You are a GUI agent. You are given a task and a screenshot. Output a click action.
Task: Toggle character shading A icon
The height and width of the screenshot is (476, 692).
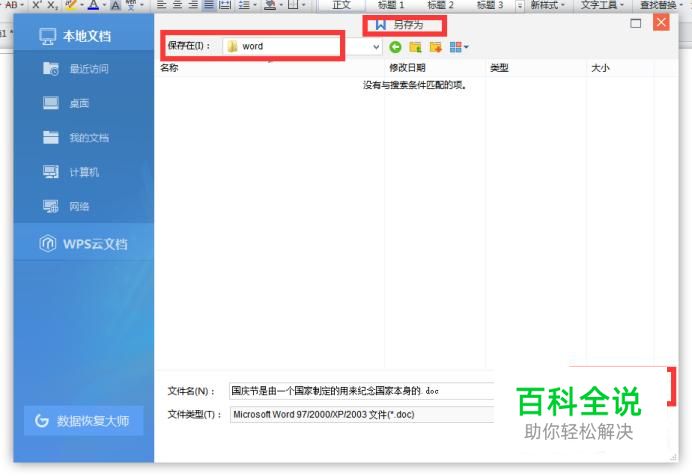point(115,5)
